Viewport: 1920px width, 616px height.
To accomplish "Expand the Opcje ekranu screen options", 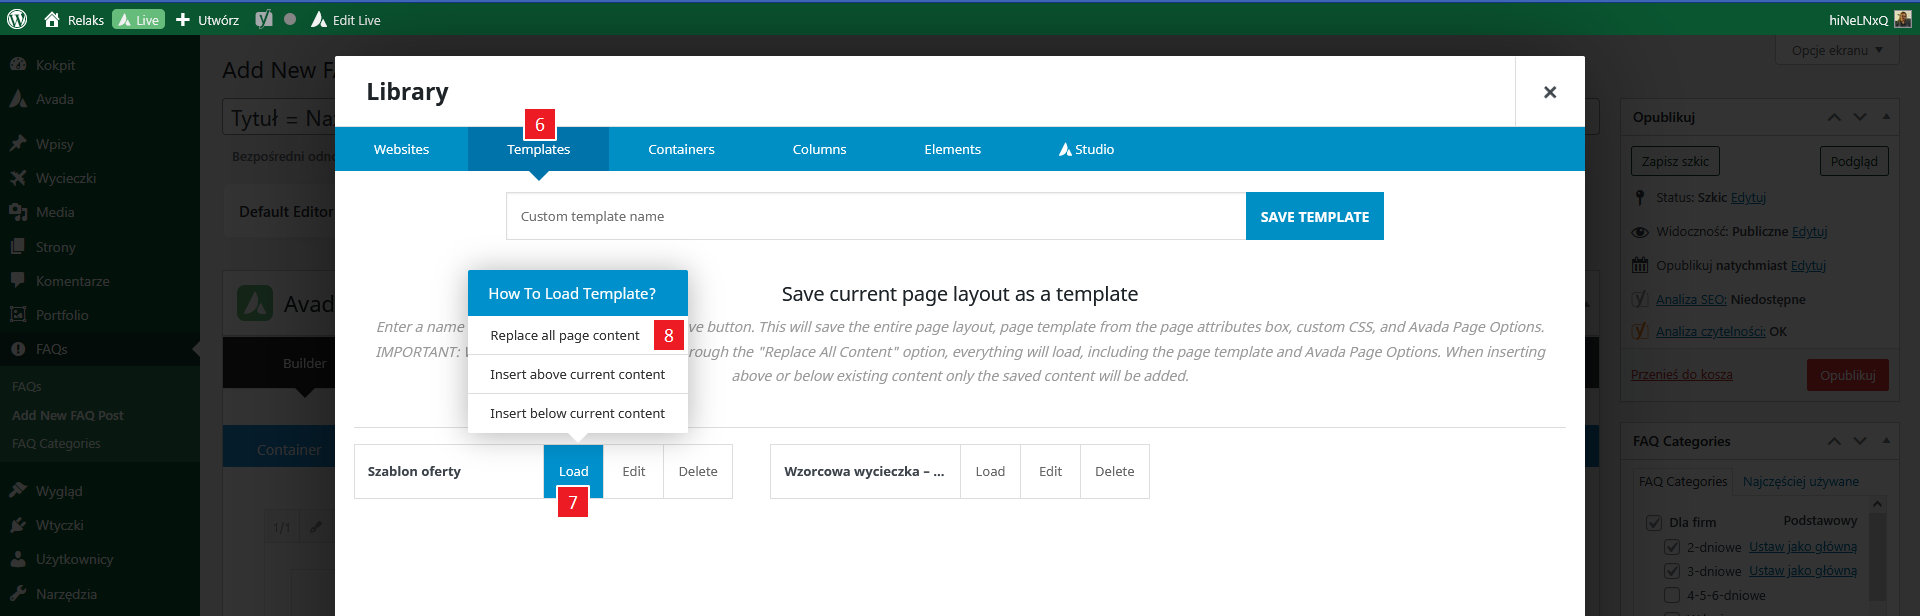I will [1837, 51].
